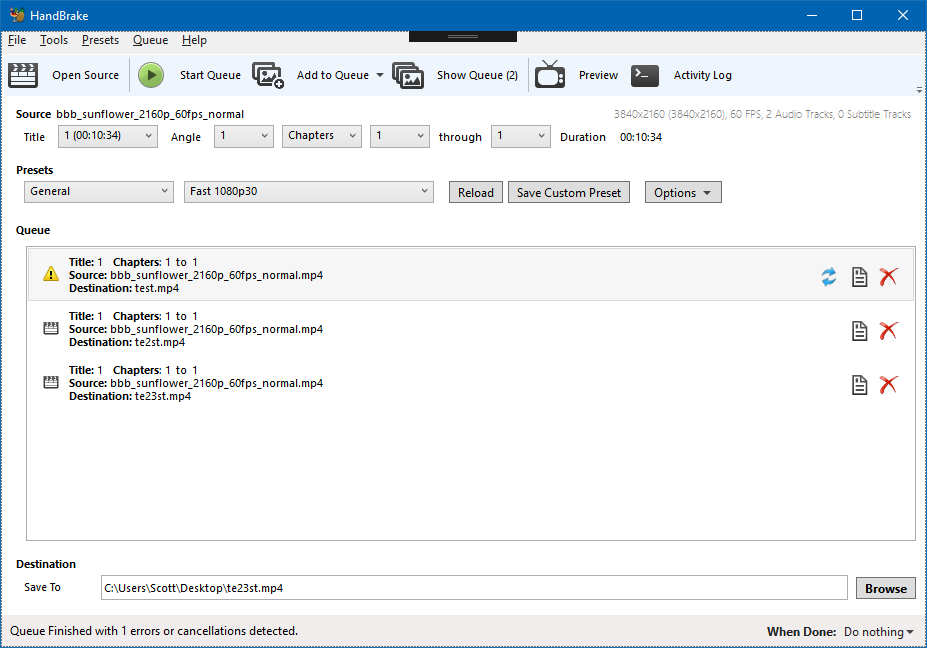927x648 pixels.
Task: Click the Open Source clapperboard icon
Action: coord(23,75)
